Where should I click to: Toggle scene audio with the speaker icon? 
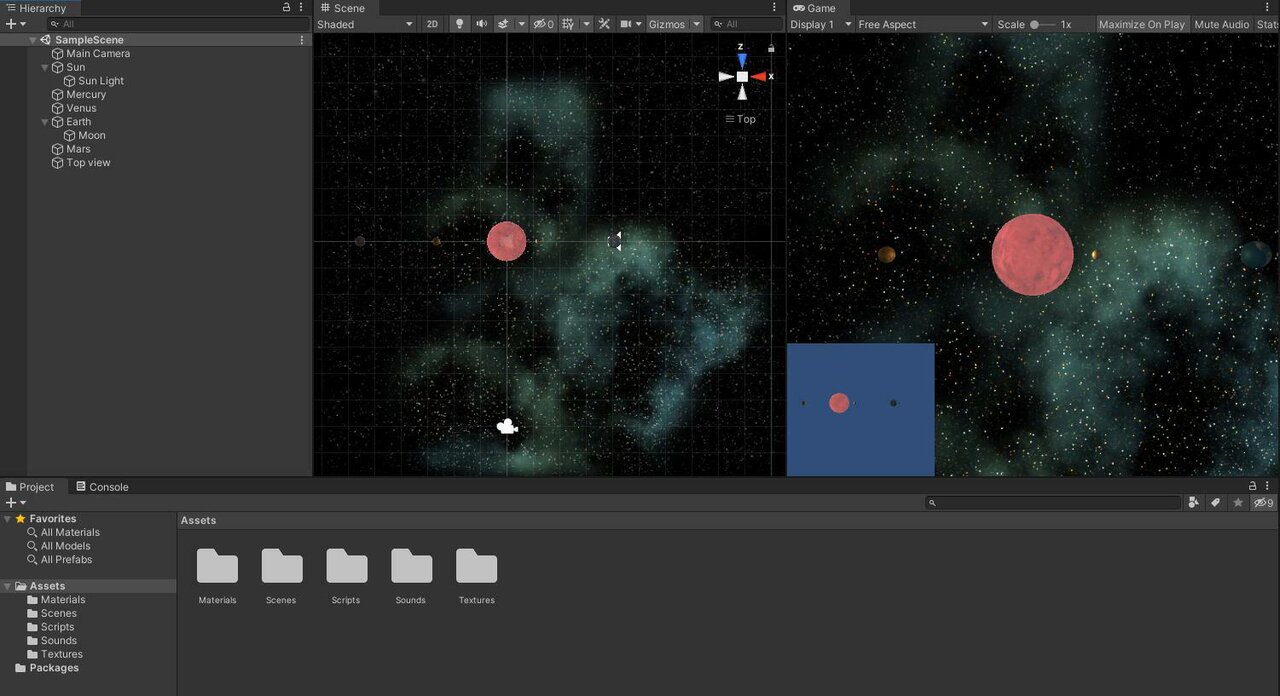coord(481,24)
